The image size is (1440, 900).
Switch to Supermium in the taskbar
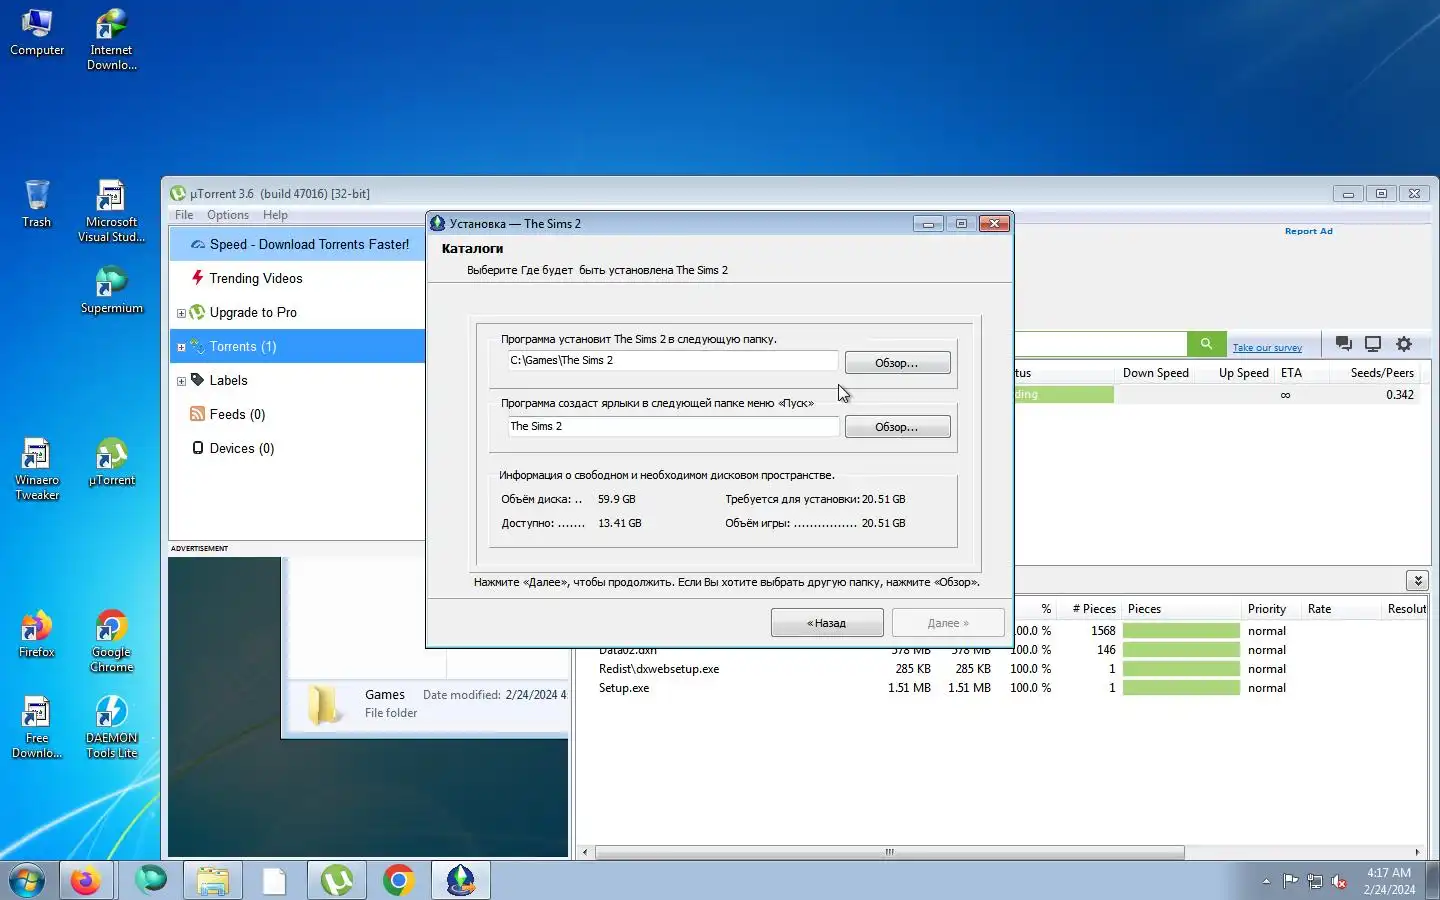pos(151,880)
